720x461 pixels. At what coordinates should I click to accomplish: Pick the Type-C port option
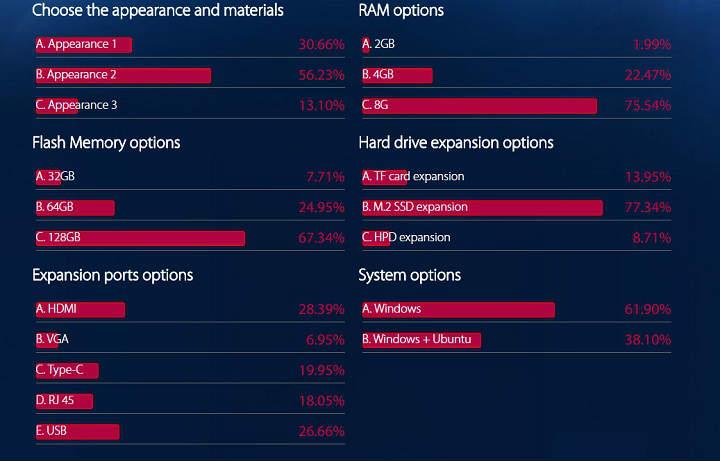pos(66,370)
